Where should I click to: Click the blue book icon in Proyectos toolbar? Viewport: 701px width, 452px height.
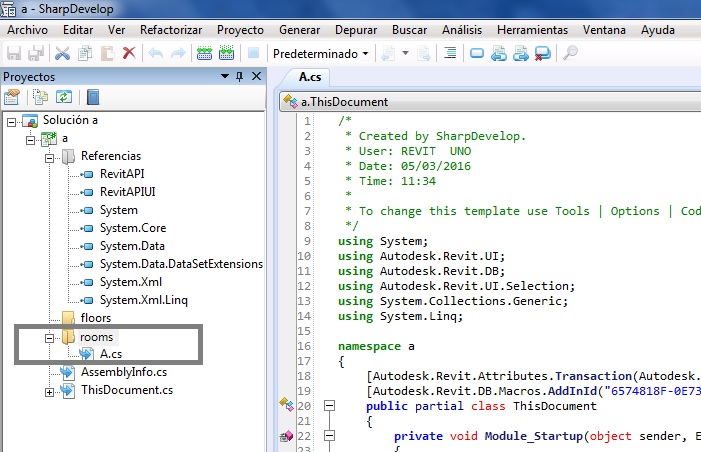(x=92, y=97)
